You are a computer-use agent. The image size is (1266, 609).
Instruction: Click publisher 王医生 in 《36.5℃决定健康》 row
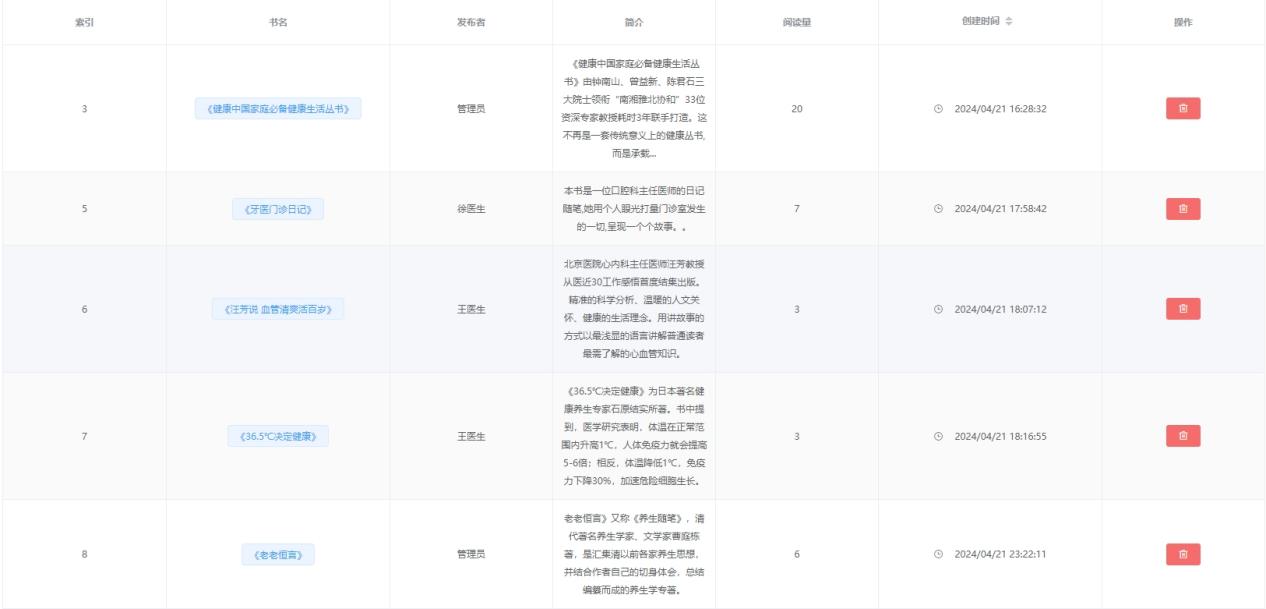(471, 436)
